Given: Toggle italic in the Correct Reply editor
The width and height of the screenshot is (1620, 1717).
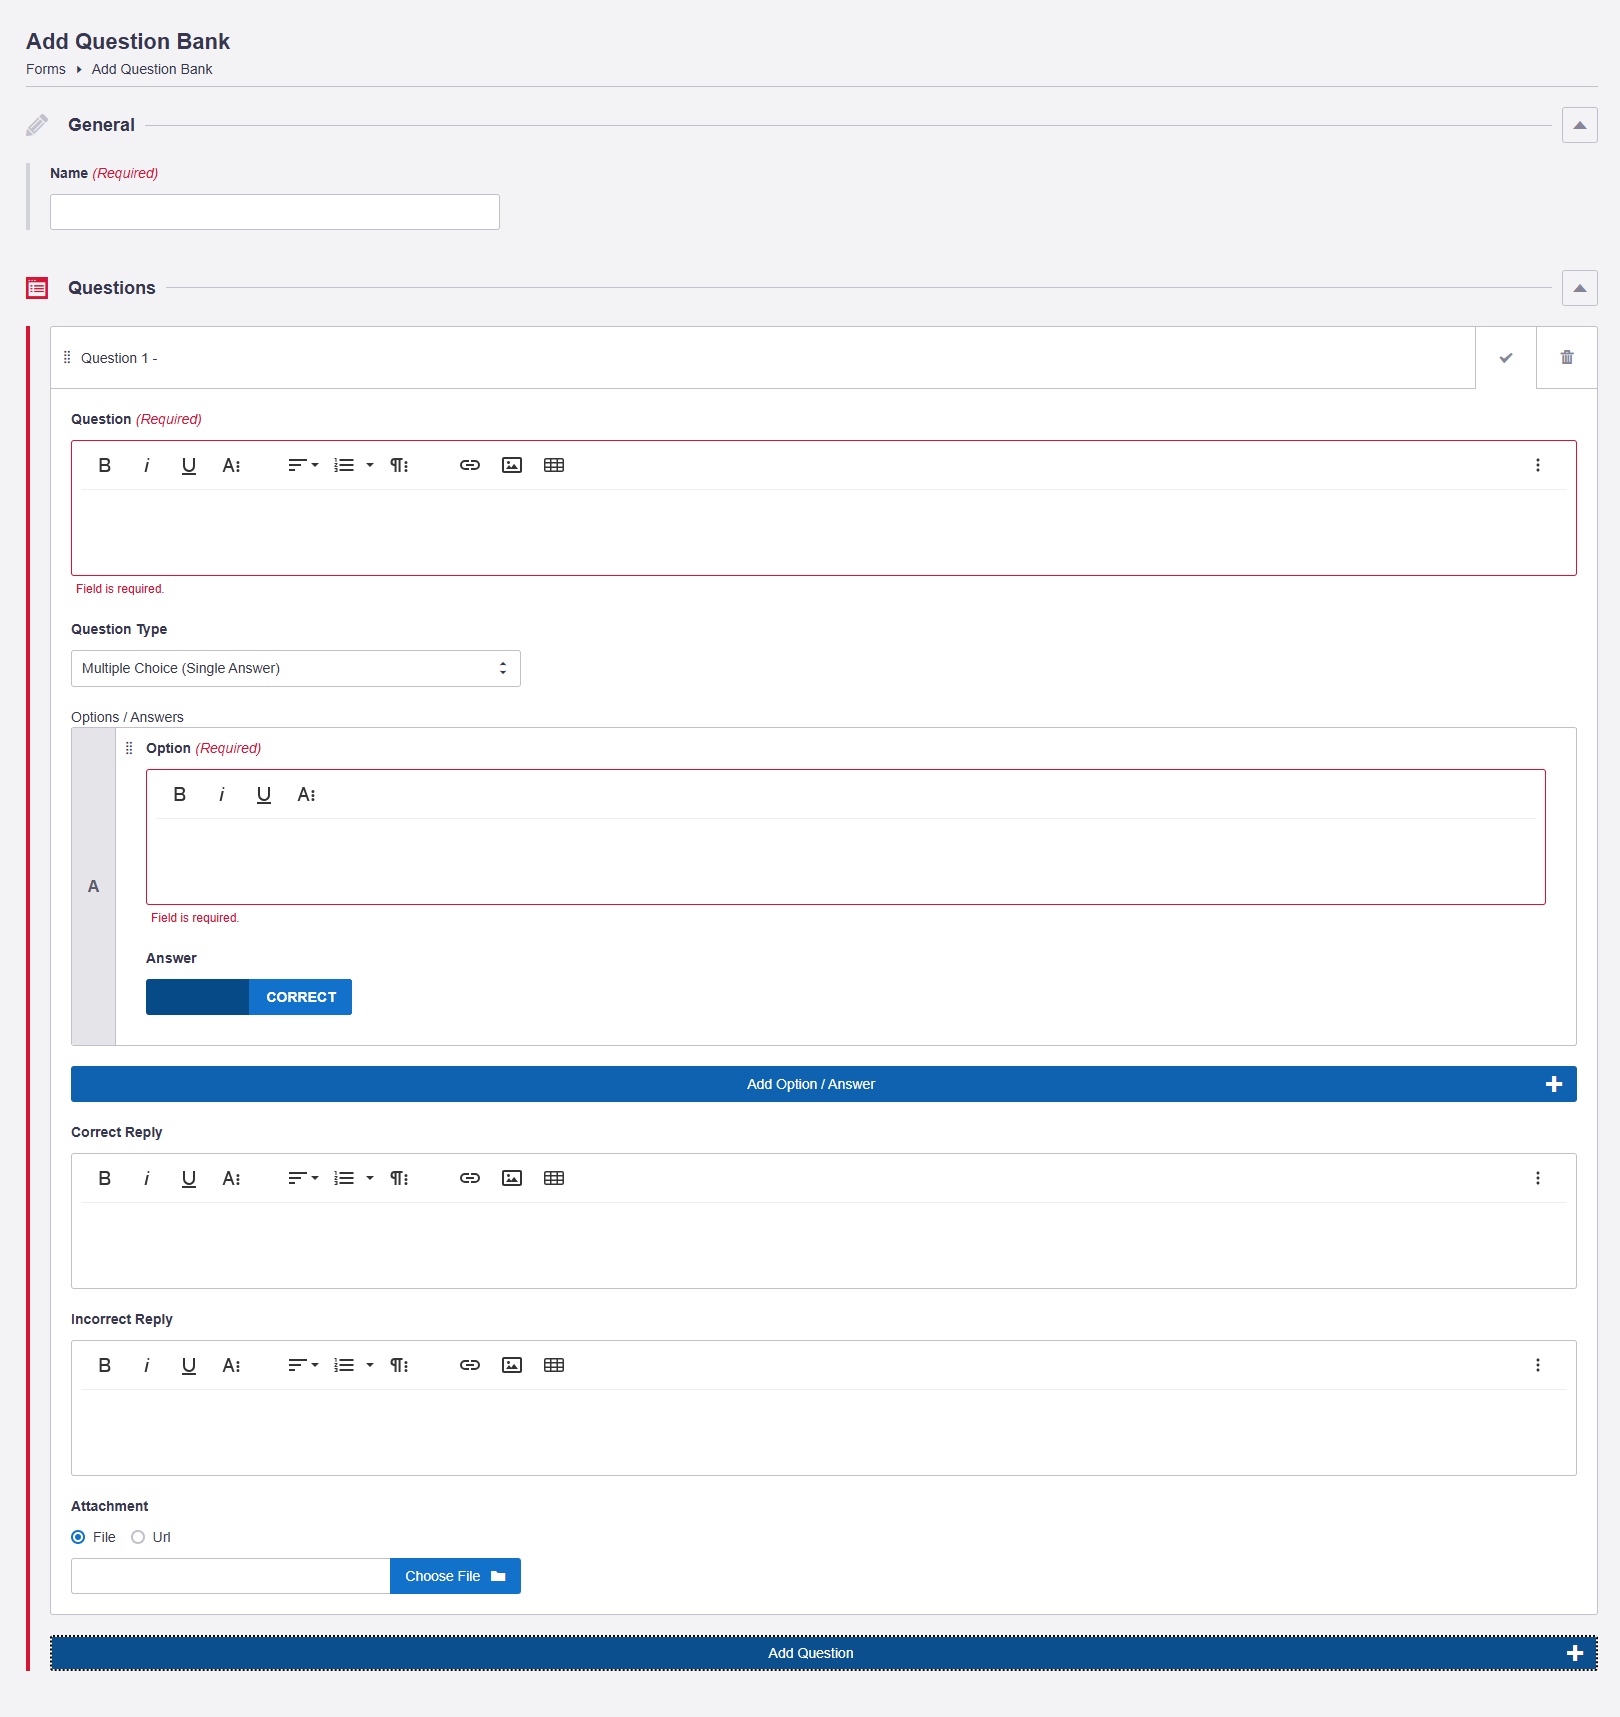Looking at the screenshot, I should click(x=147, y=1178).
